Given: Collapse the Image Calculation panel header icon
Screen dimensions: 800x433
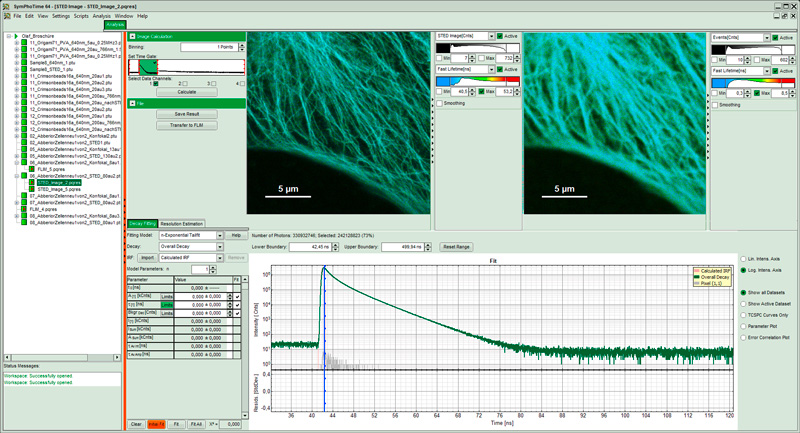Looking at the screenshot, I should point(133,37).
